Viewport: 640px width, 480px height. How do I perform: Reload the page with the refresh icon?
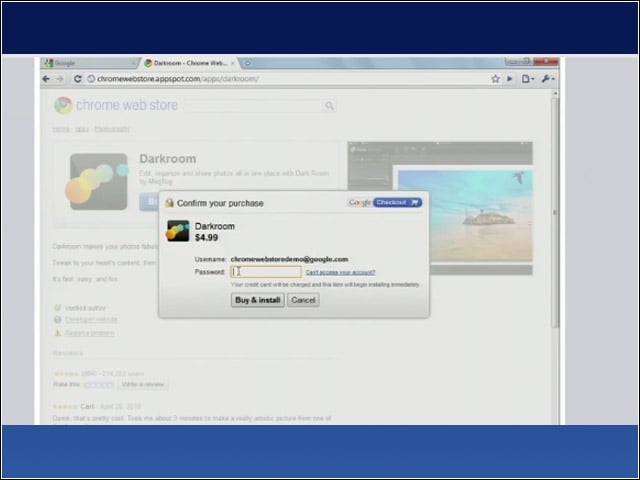tap(77, 79)
